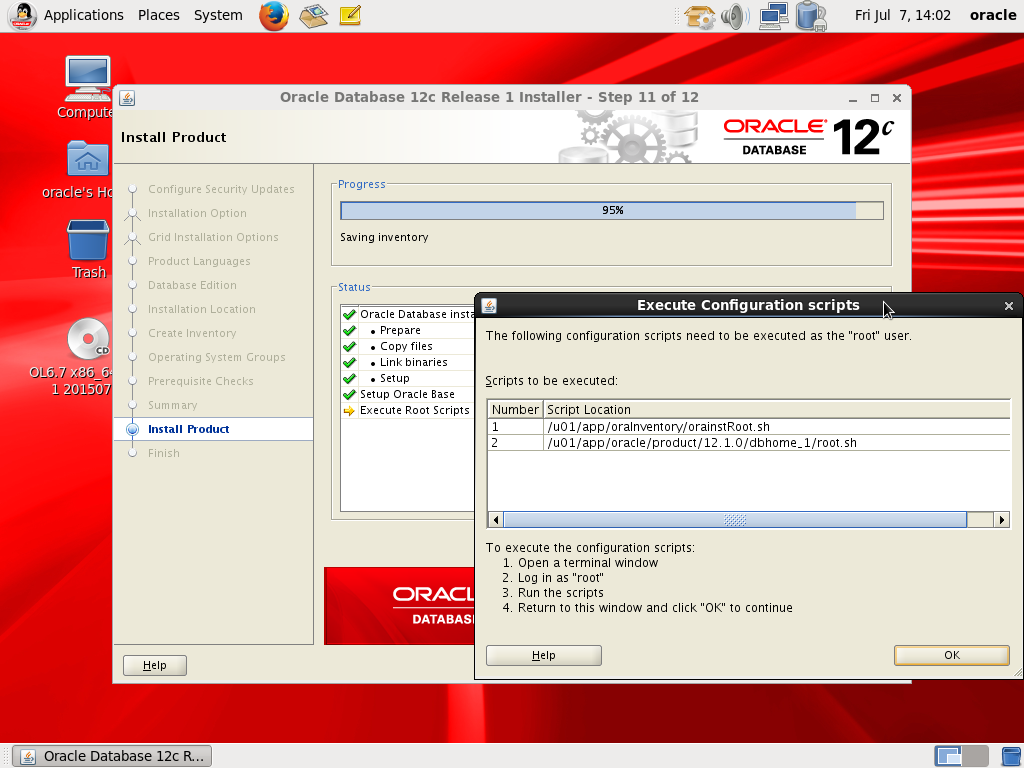1024x768 pixels.
Task: Maximize the Oracle installer window
Action: point(874,98)
